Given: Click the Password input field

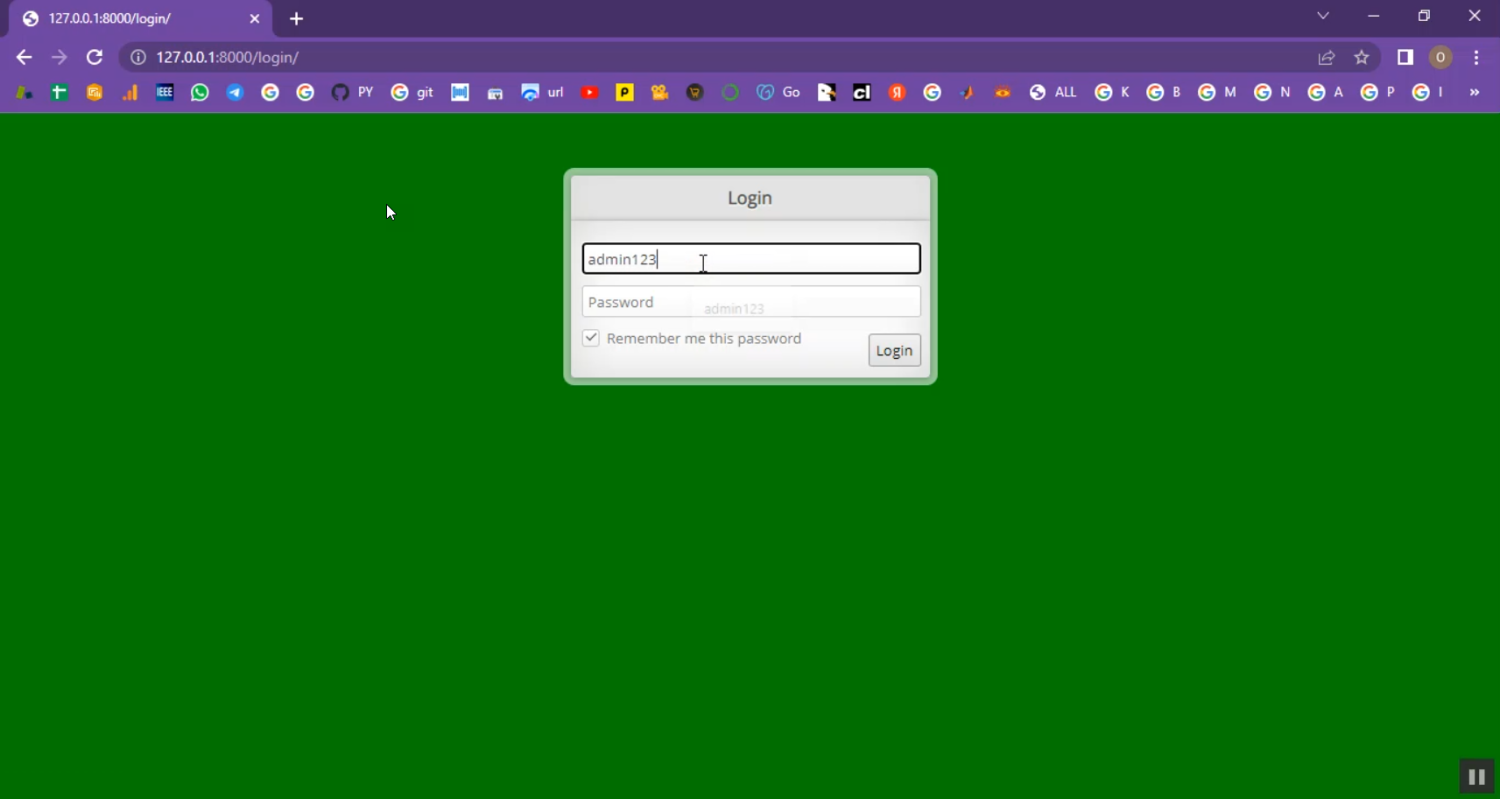Looking at the screenshot, I should [751, 302].
